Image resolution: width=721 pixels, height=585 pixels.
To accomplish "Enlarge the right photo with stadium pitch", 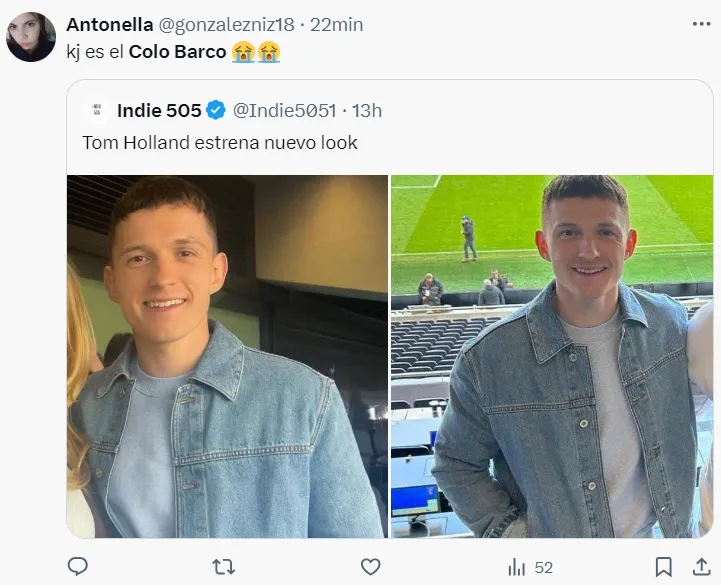I will [x=551, y=356].
